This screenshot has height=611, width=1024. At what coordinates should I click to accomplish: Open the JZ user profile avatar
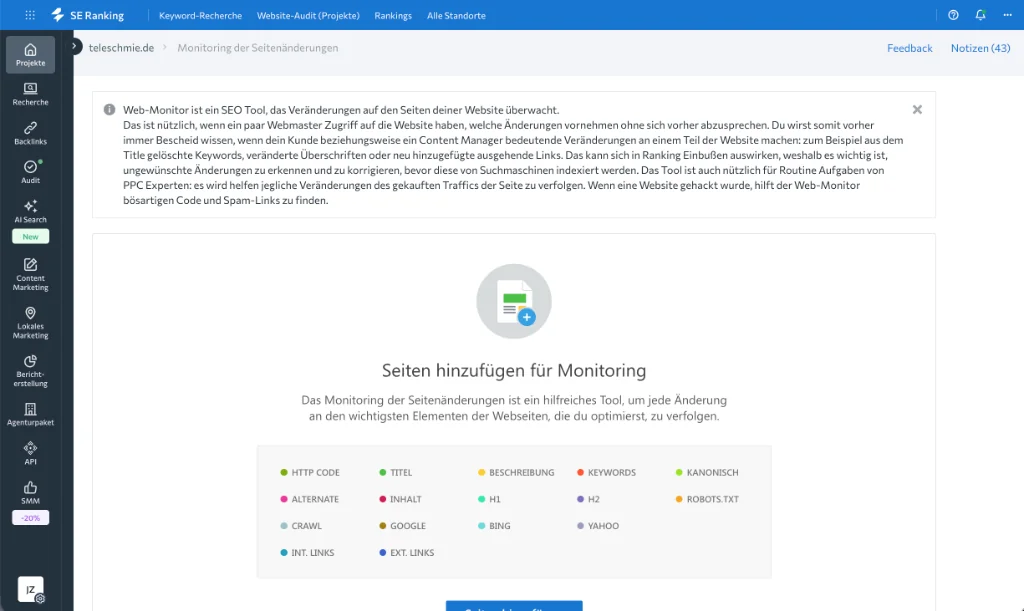tap(31, 589)
